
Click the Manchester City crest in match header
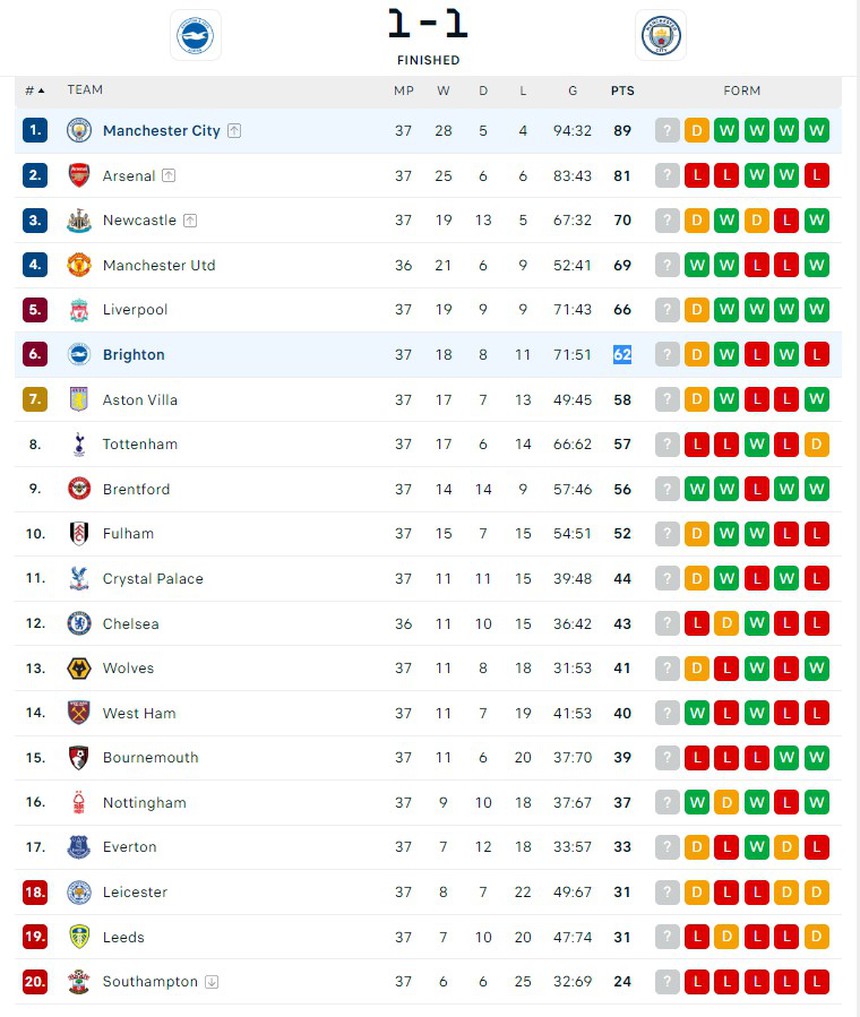[660, 36]
